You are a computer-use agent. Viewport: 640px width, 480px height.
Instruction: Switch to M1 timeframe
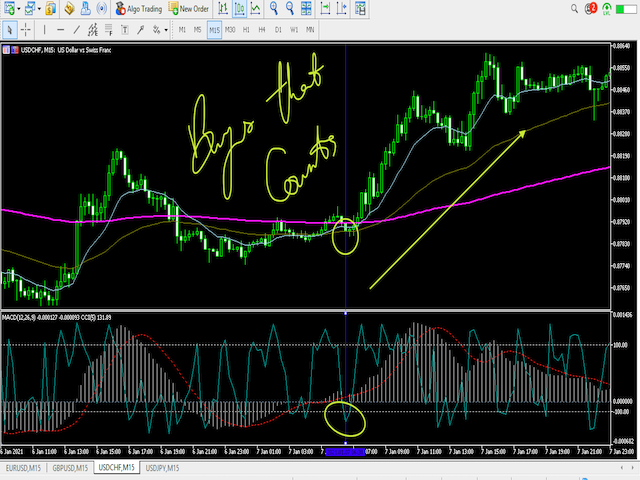(x=182, y=30)
